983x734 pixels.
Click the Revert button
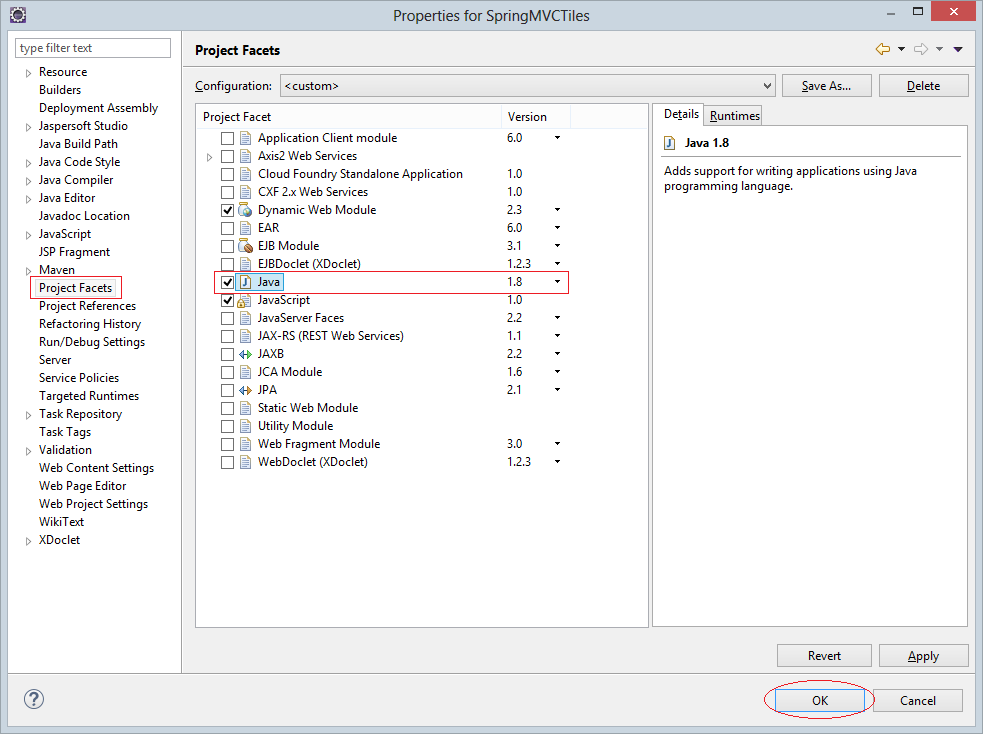pos(824,656)
